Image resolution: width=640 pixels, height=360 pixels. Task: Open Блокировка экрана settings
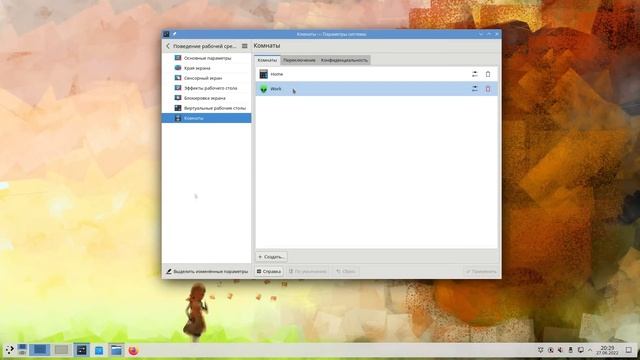pyautogui.click(x=207, y=98)
